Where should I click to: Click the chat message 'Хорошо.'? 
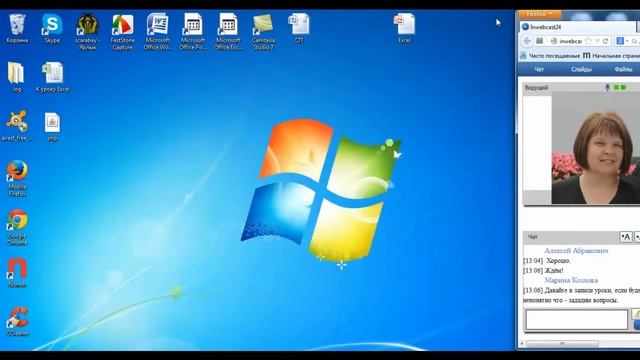pos(558,261)
